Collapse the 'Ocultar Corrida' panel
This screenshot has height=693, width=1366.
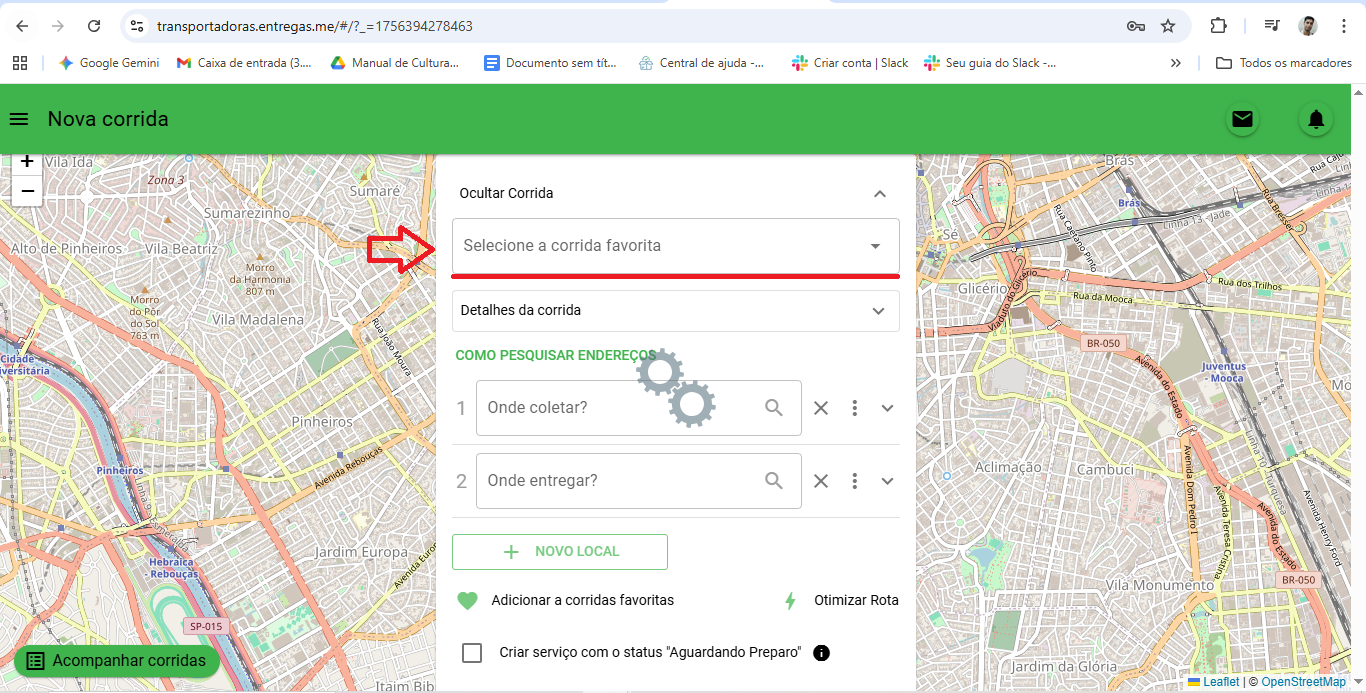(x=879, y=194)
